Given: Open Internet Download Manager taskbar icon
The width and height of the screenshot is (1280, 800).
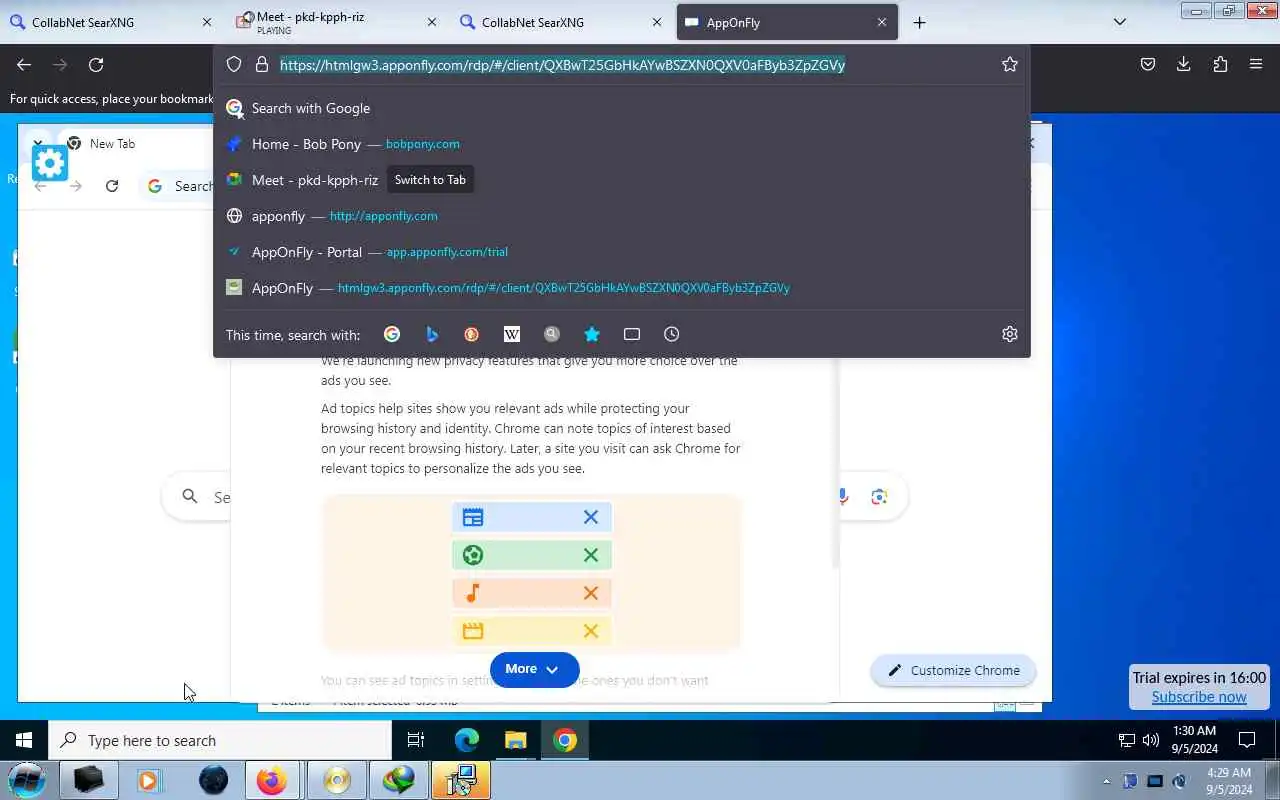Looking at the screenshot, I should pos(398,780).
